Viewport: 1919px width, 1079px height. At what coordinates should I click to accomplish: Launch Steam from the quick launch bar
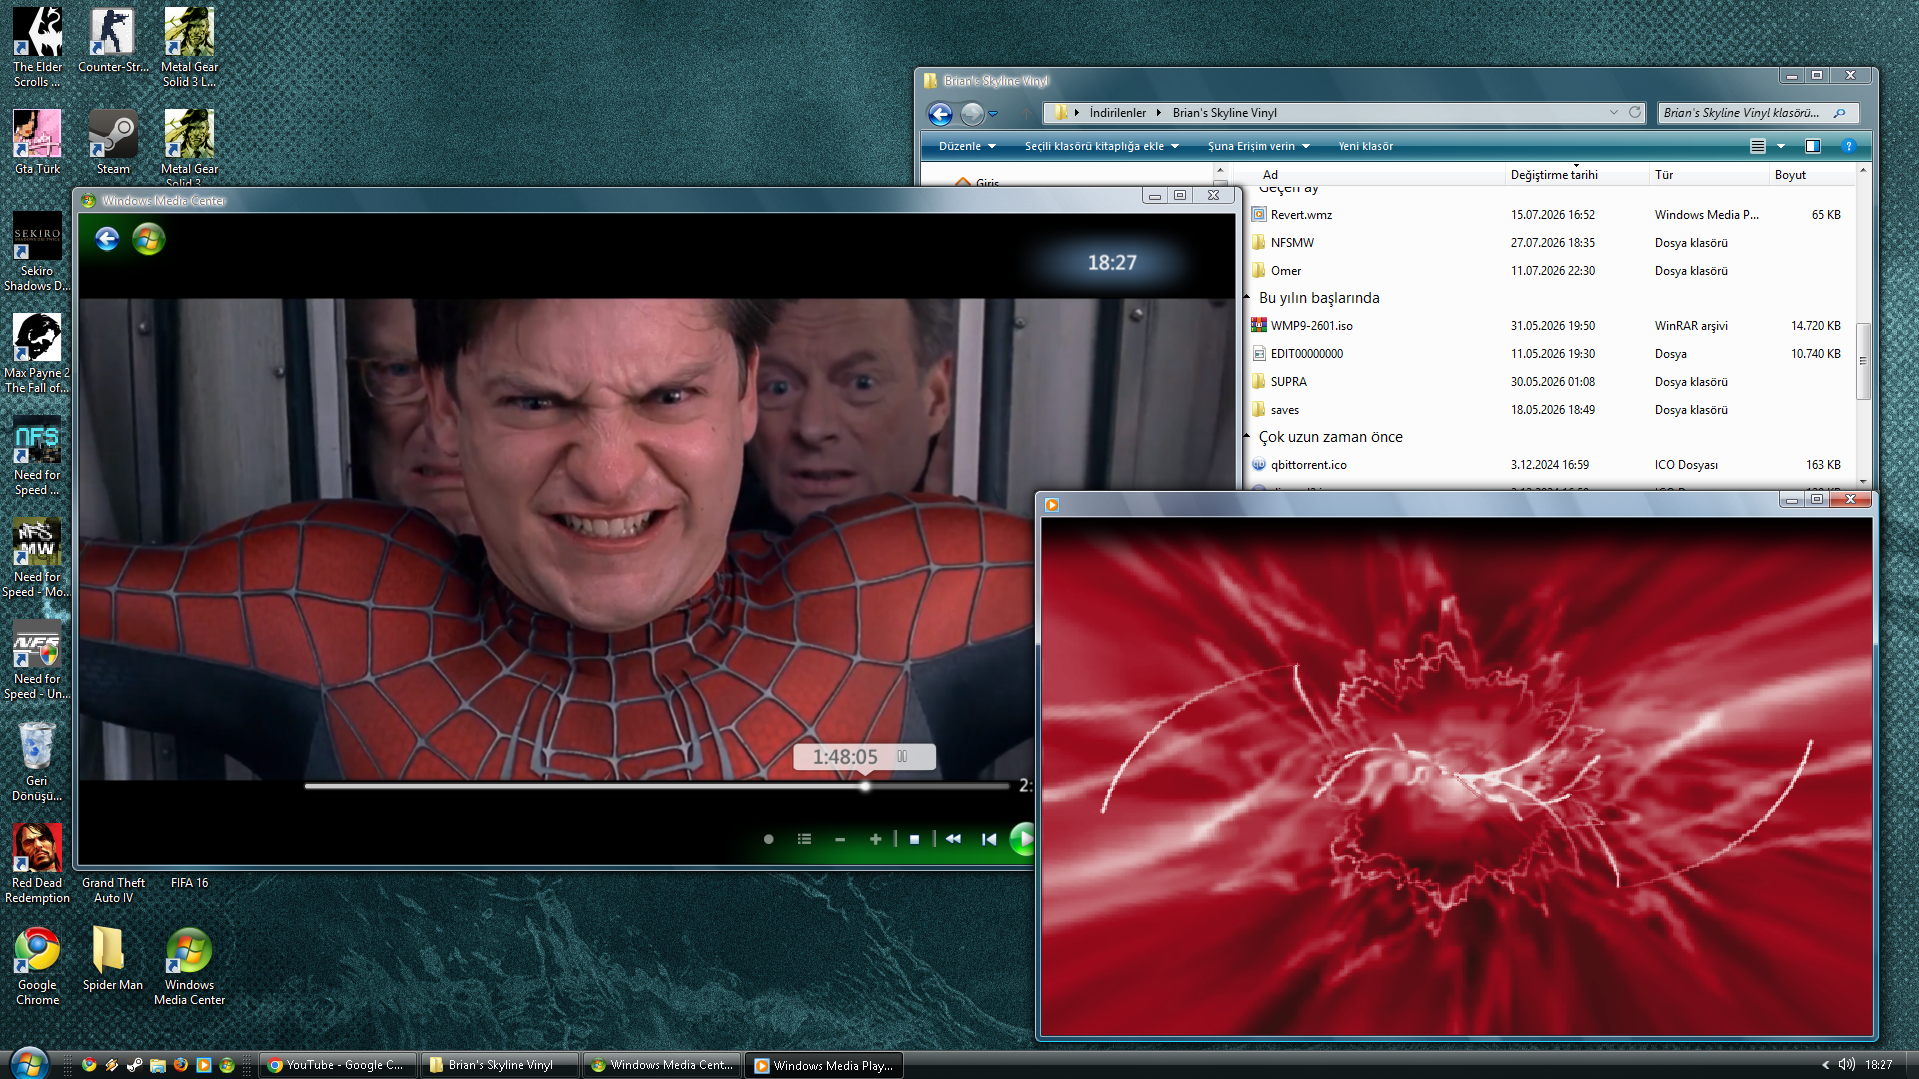[x=135, y=1065]
